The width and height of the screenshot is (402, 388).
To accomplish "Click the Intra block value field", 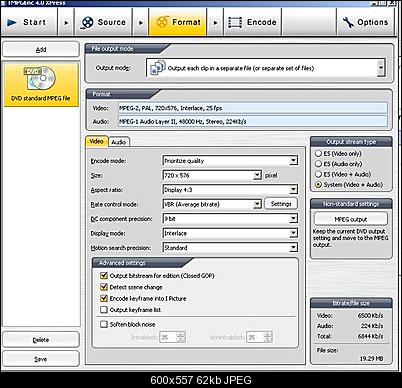I will [168, 337].
